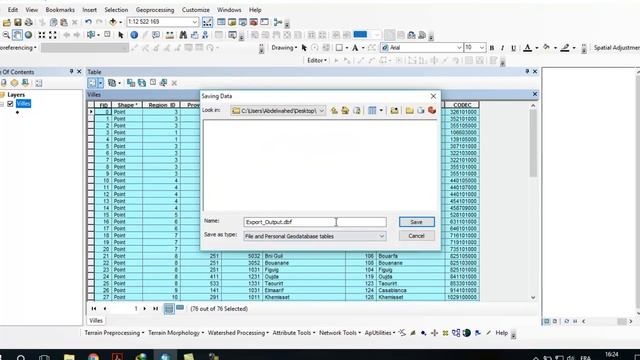Click the red toolbox icon in Saving Data dialog

coord(432,111)
